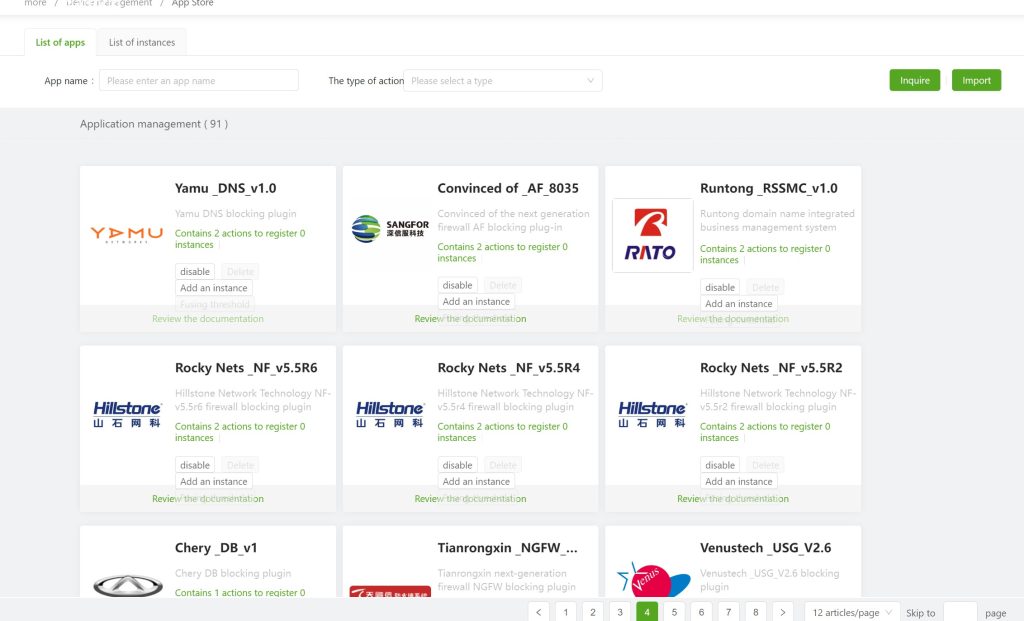Disable Rocky Nets _NF_v5.5R2 app
The width and height of the screenshot is (1024, 621).
[720, 465]
